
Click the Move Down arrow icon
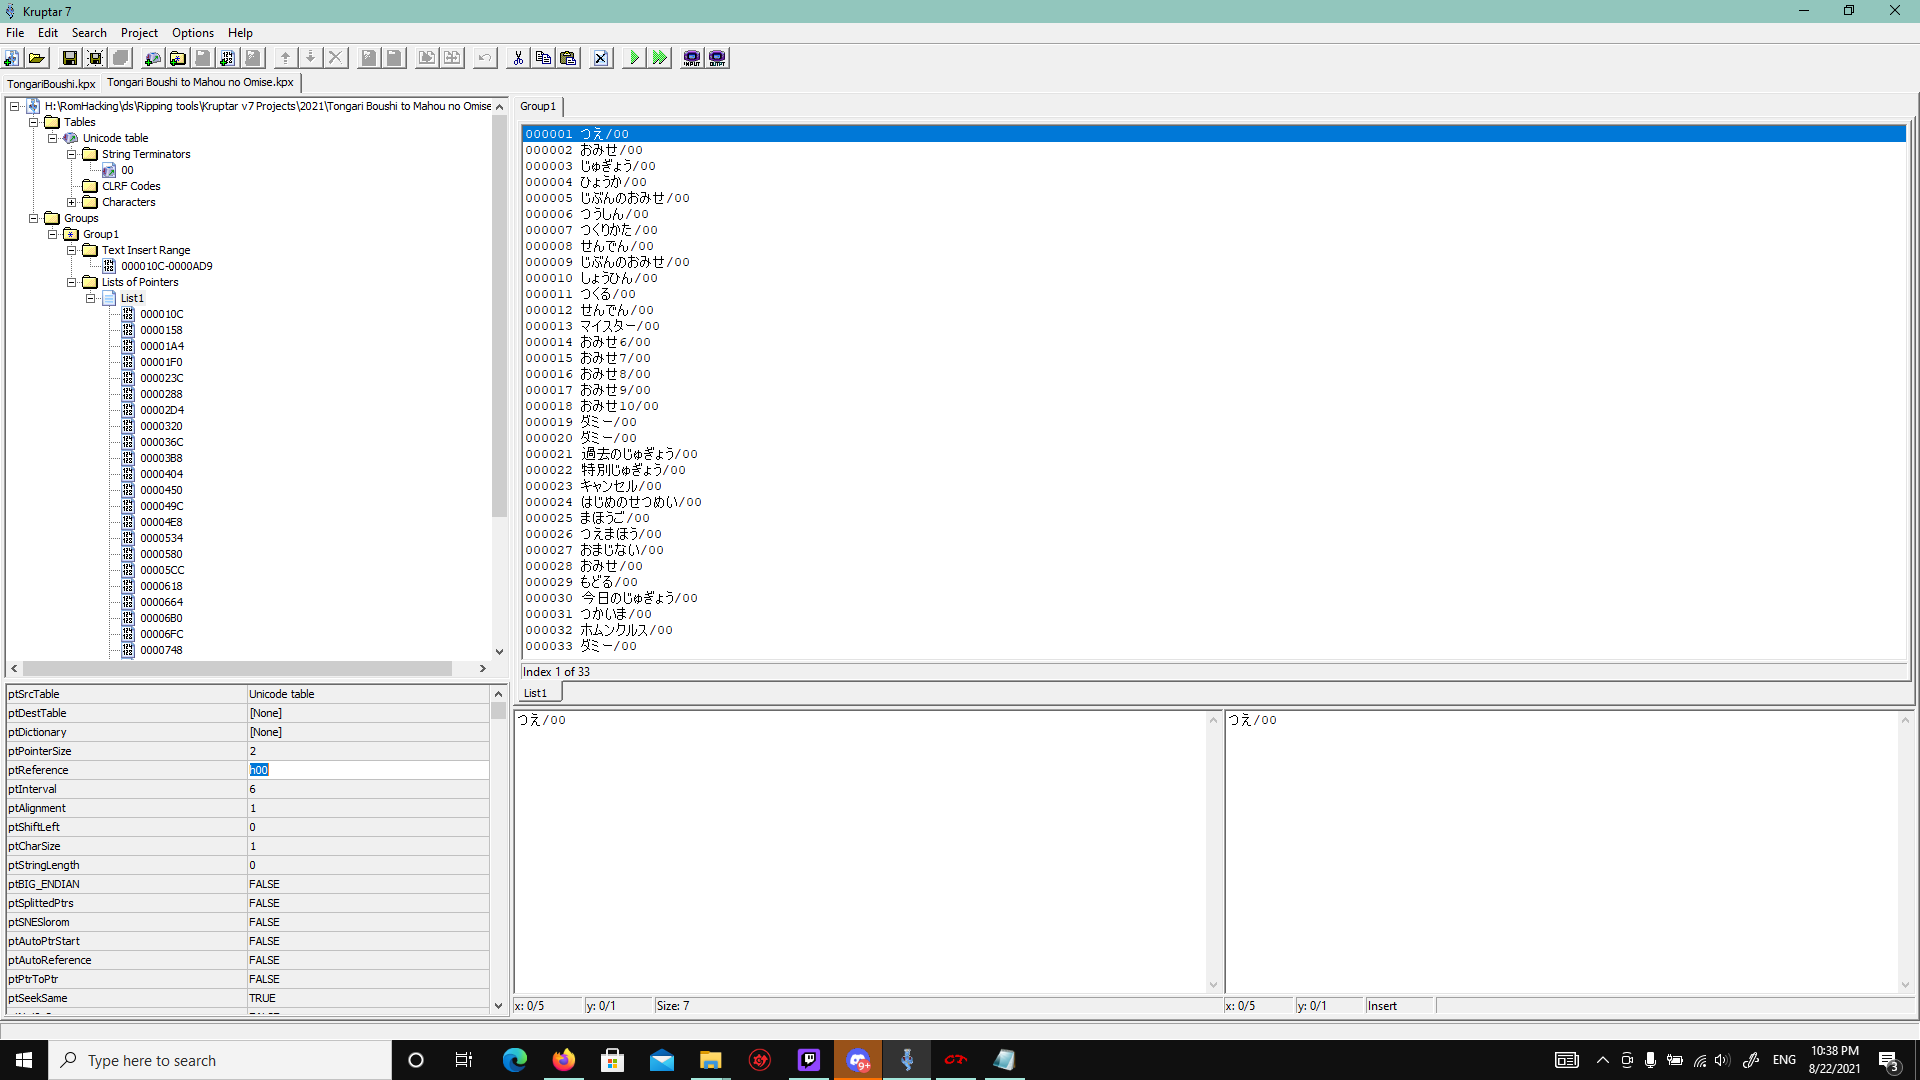311,58
